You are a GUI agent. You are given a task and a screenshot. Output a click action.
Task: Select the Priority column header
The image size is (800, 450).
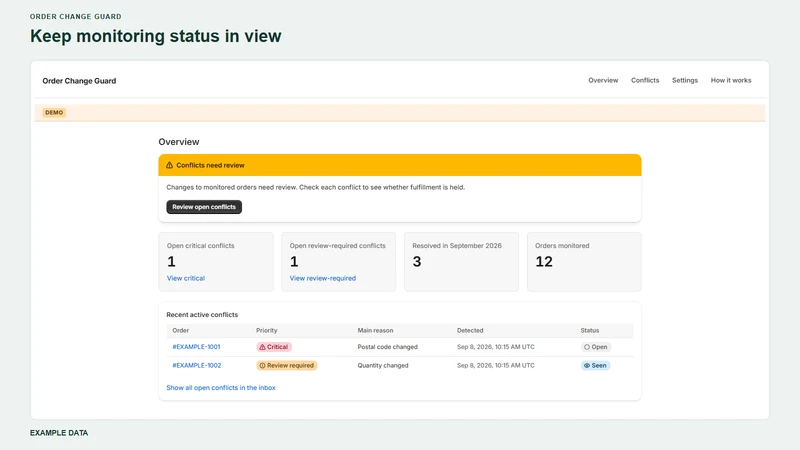(266, 331)
